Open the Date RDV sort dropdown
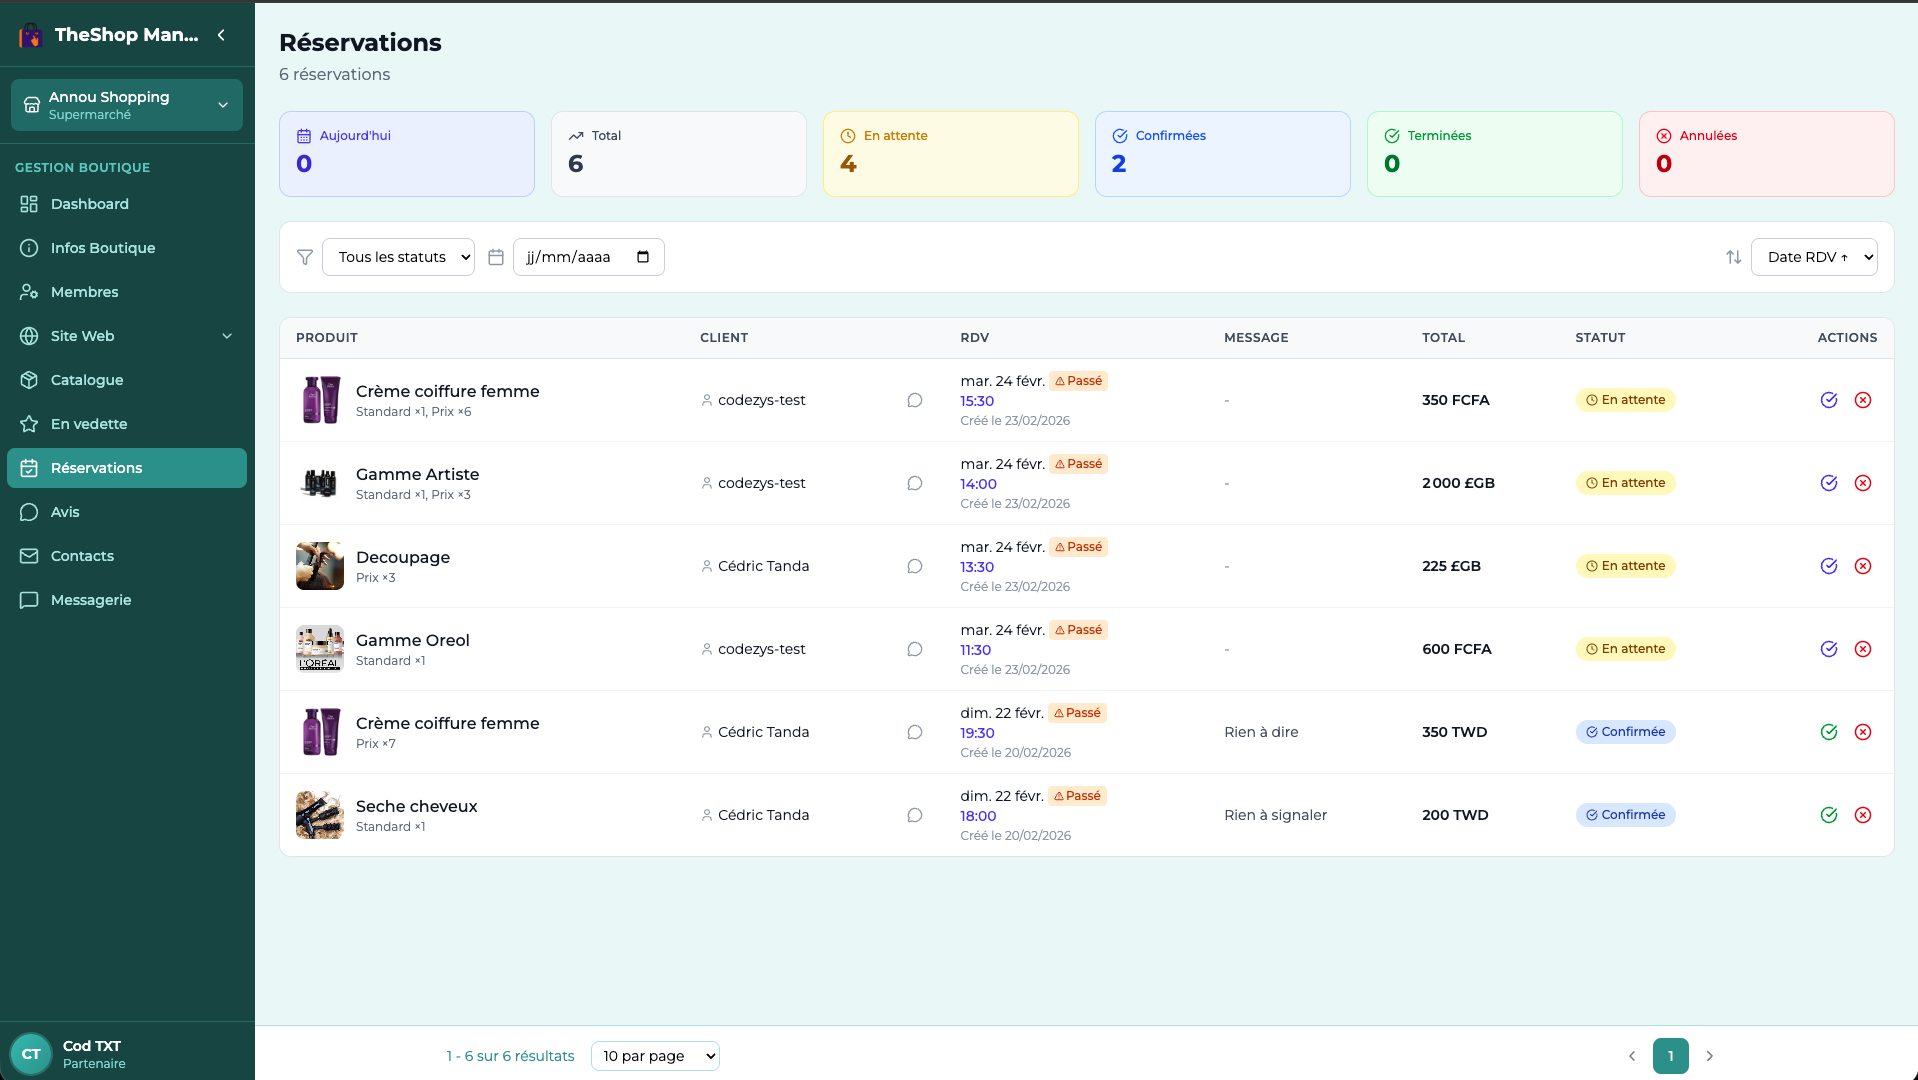Viewport: 1918px width, 1080px height. 1814,257
